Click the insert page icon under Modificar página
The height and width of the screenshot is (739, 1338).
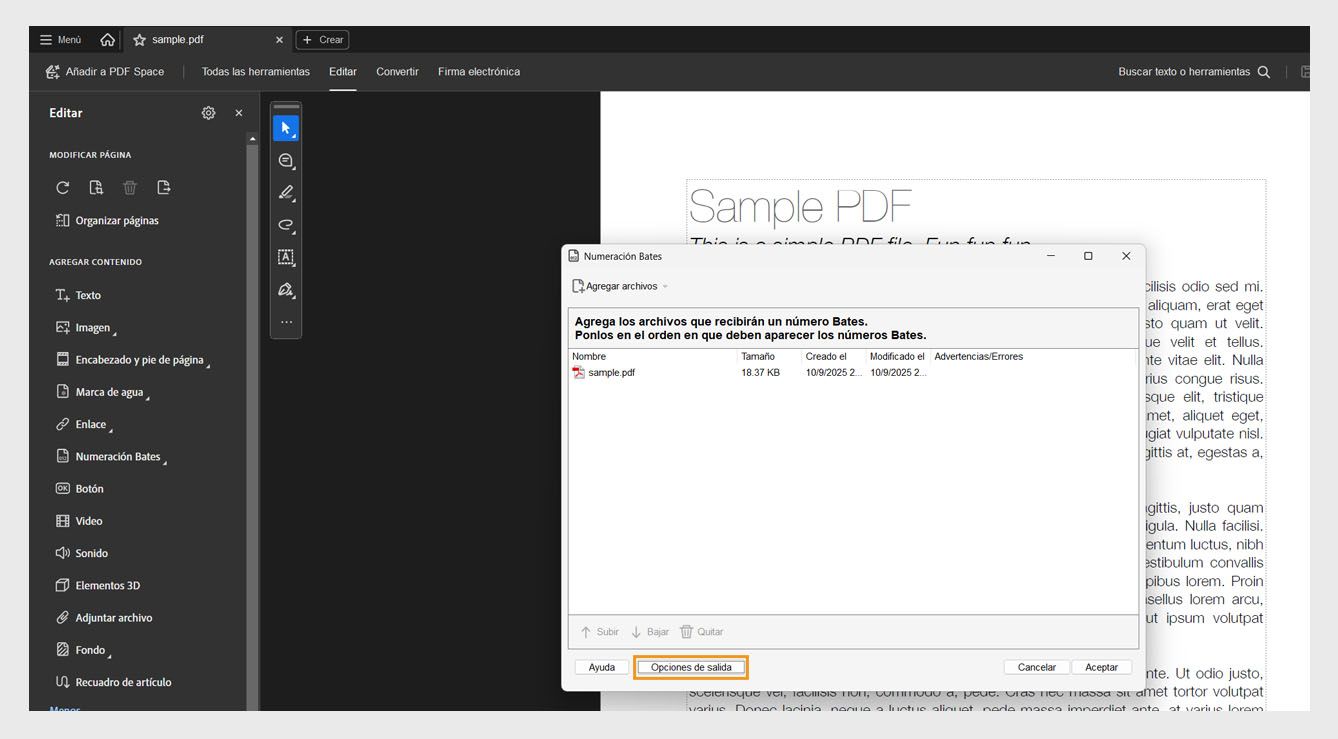96,187
